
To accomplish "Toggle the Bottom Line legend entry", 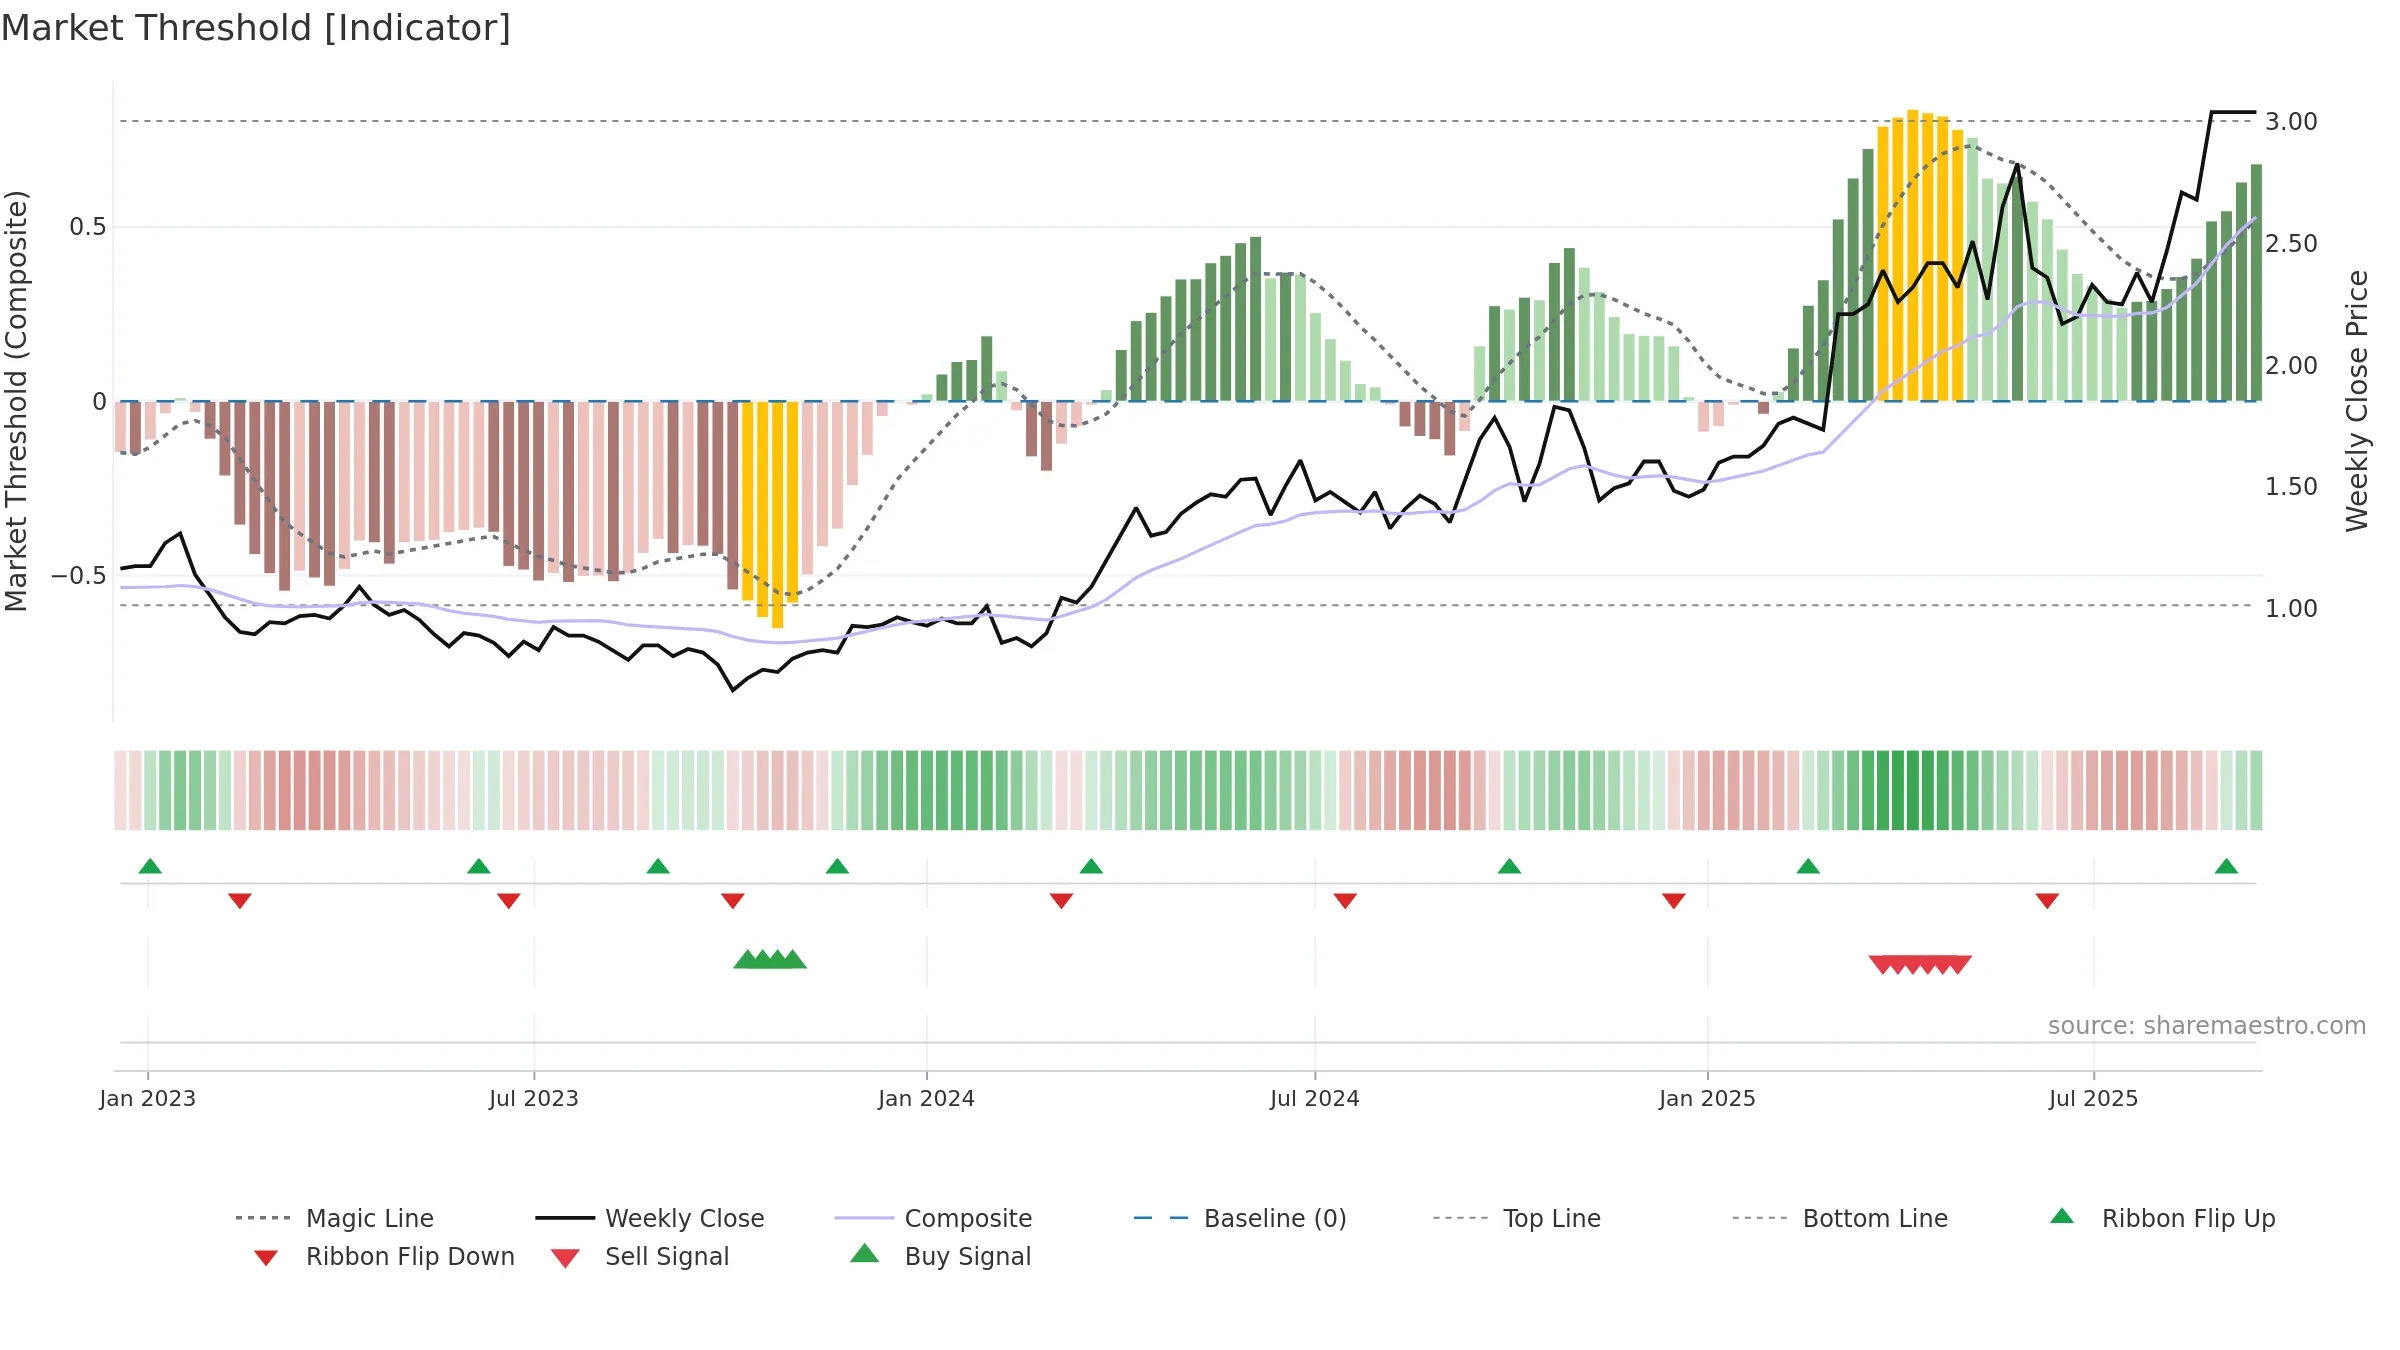I will [x=1840, y=1218].
